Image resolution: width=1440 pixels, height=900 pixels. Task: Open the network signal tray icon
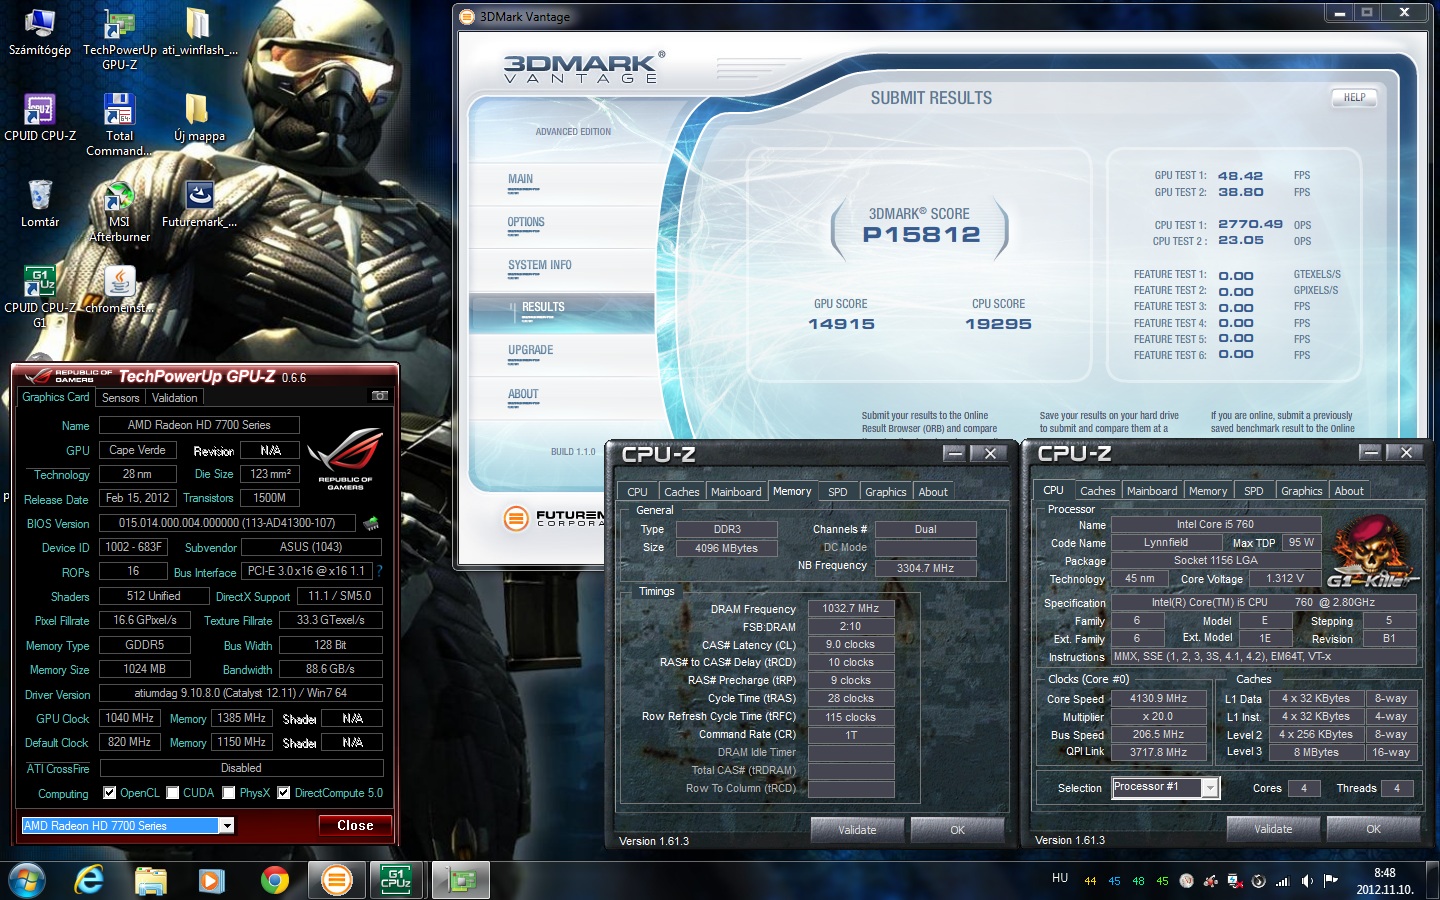pyautogui.click(x=1283, y=881)
